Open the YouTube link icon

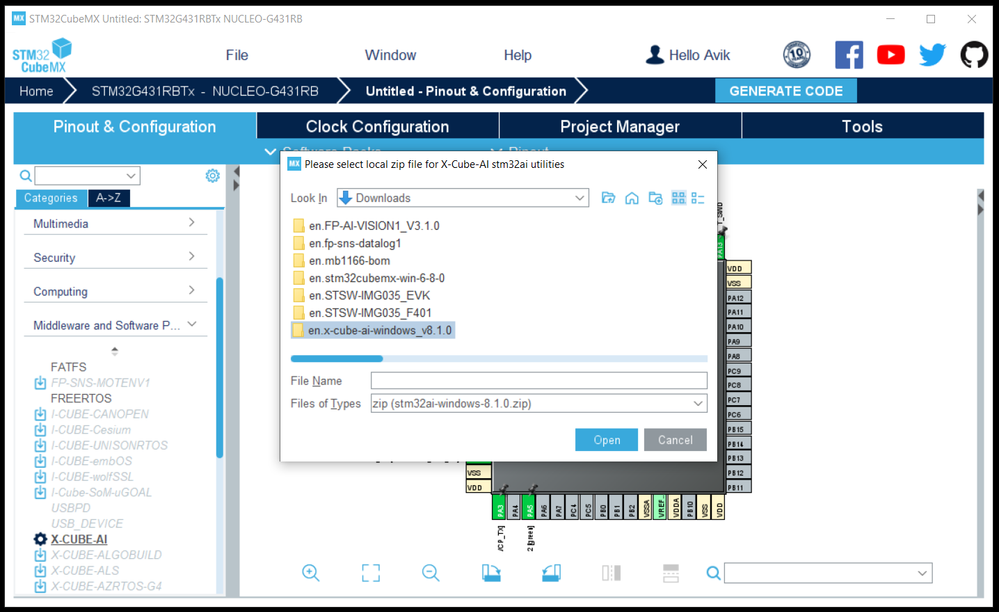click(891, 55)
